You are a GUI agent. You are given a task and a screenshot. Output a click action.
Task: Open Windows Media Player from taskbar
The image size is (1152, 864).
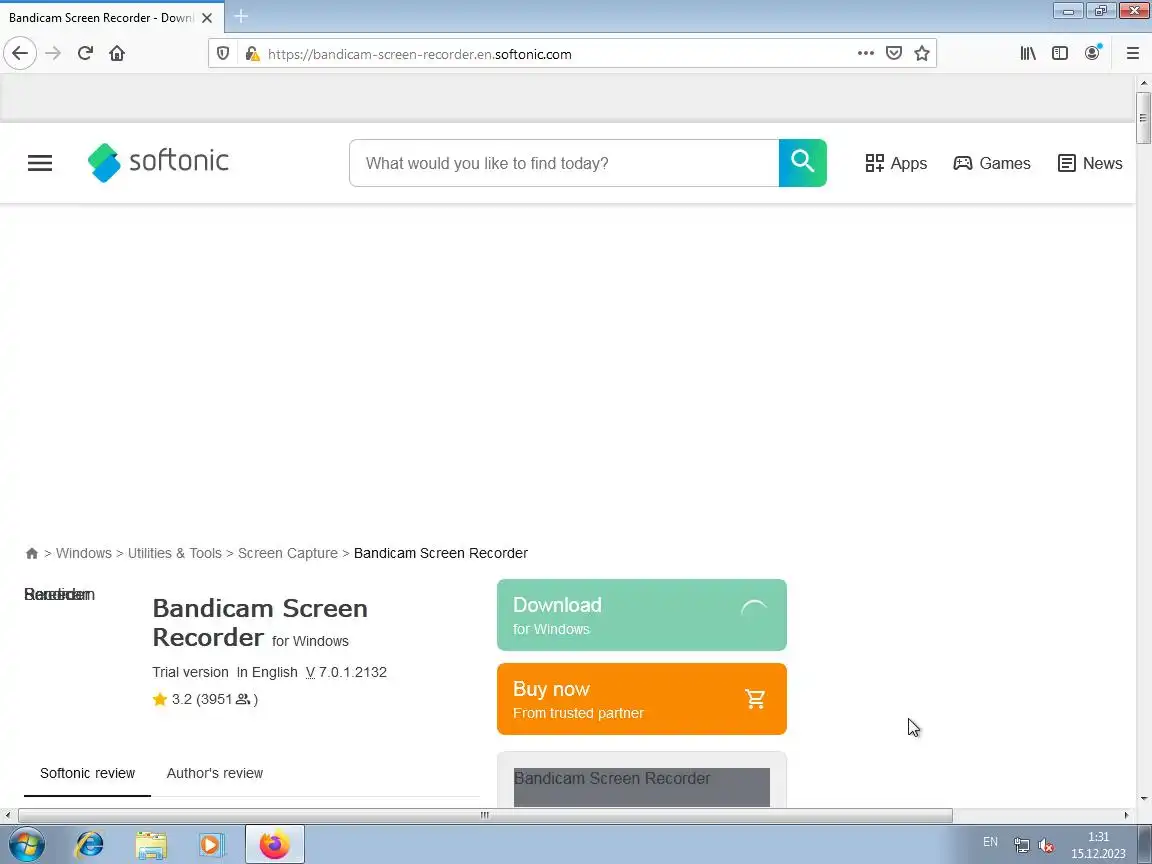pos(210,845)
